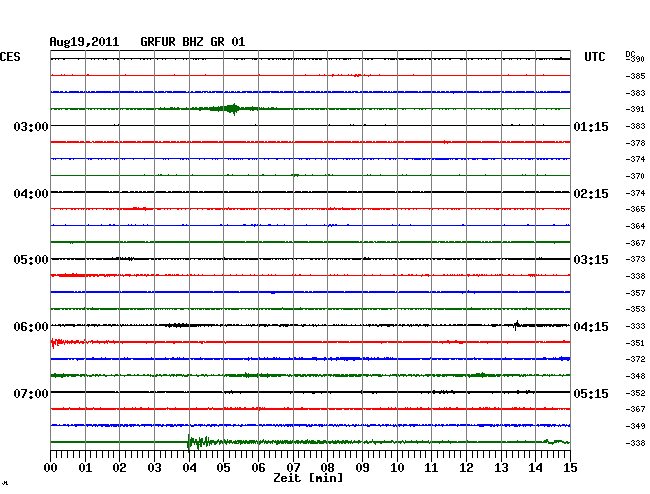Select minute tick label 00
650x494 pixels.
[51, 468]
